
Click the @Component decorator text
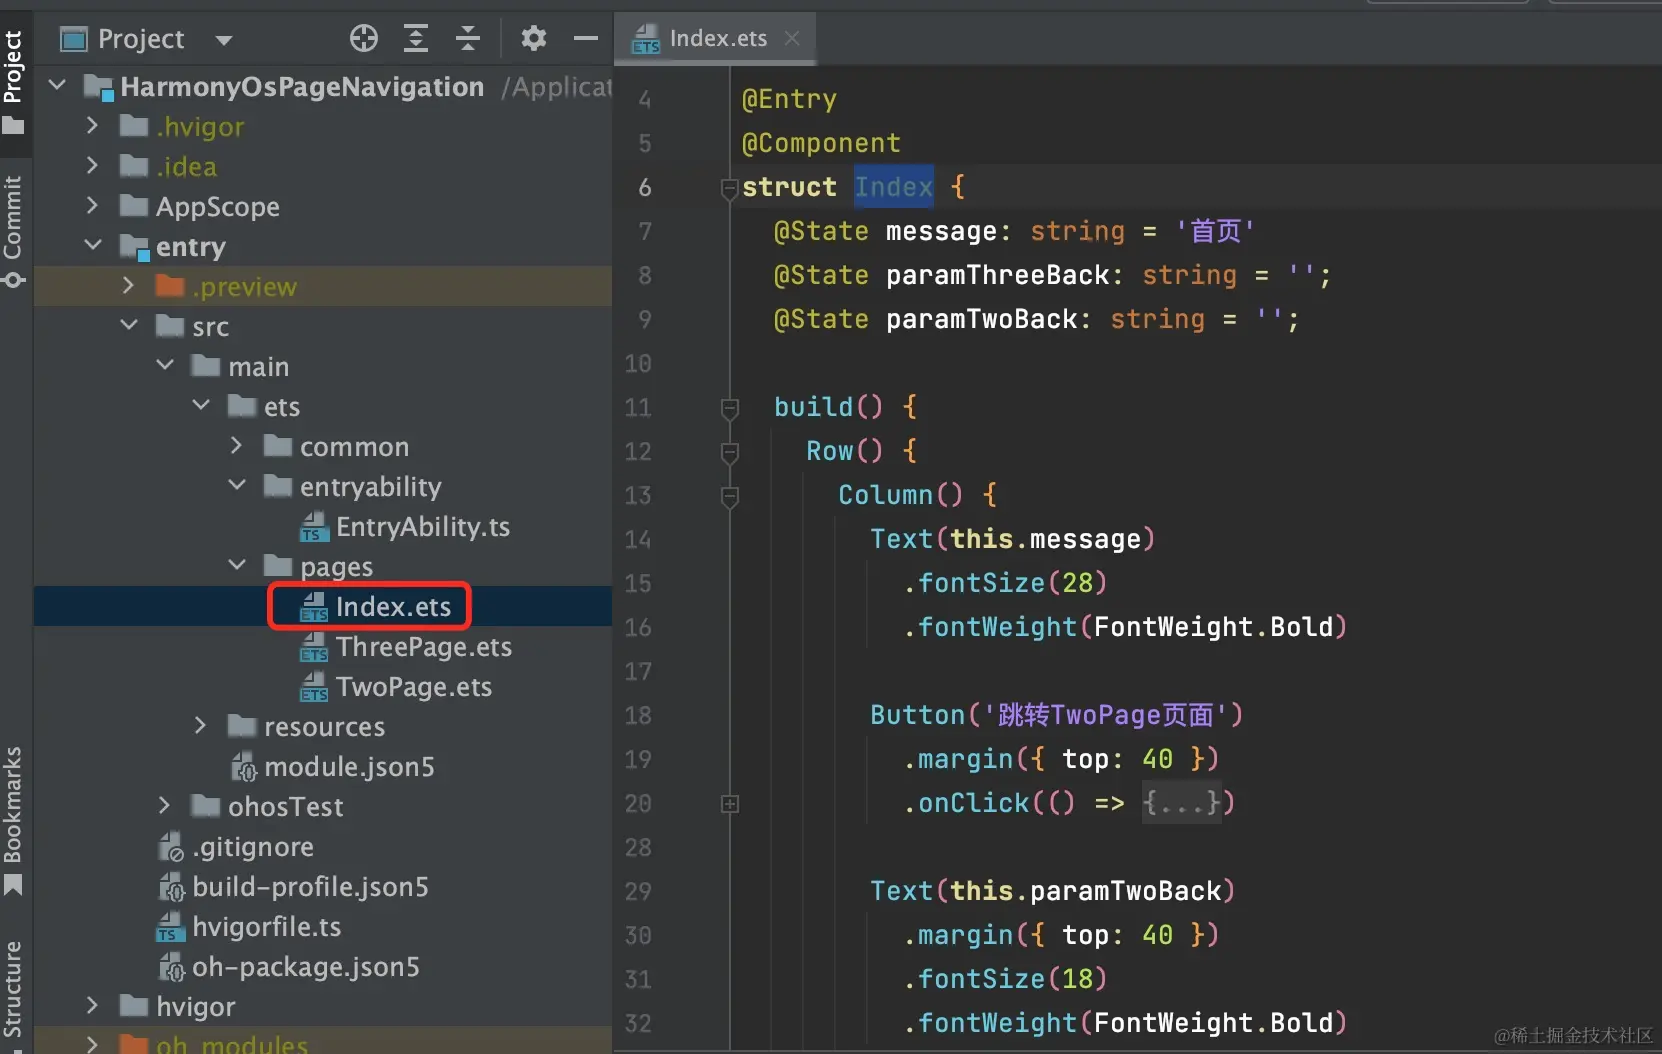pyautogui.click(x=821, y=143)
